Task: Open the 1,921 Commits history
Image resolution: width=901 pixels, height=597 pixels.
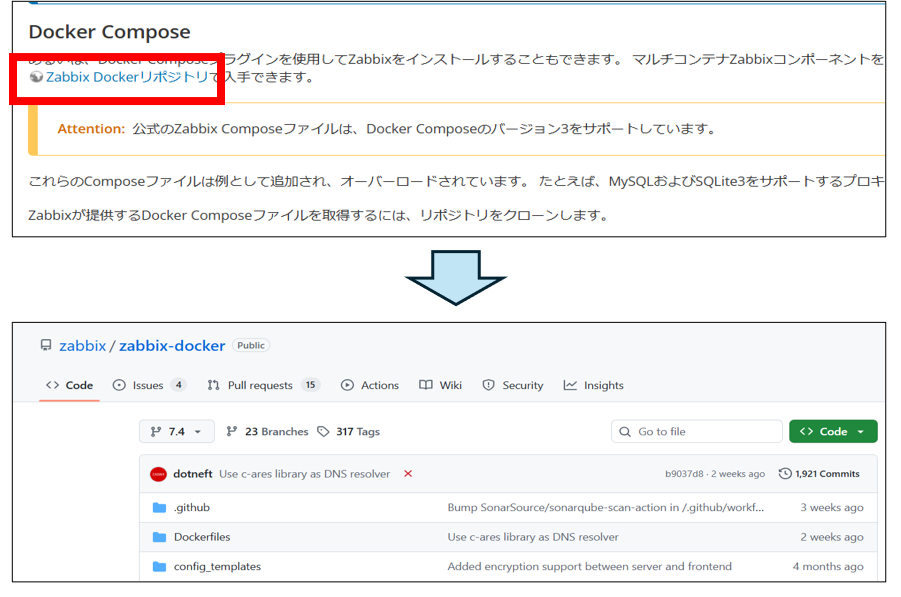Action: coord(819,474)
